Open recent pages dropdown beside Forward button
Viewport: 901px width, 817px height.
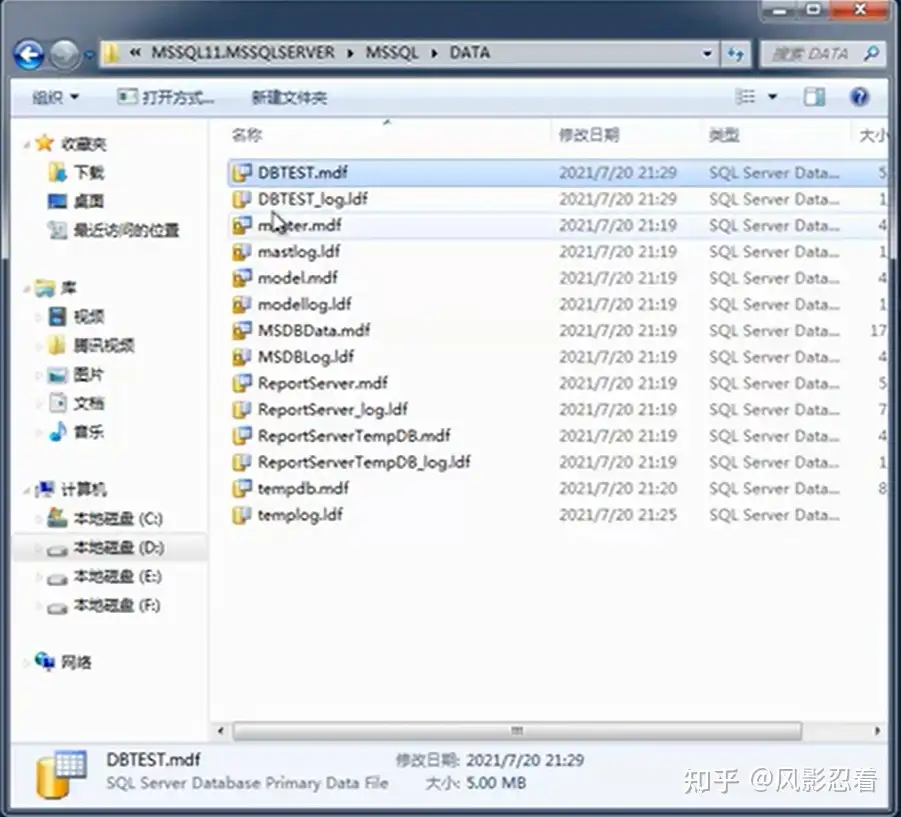pos(89,55)
